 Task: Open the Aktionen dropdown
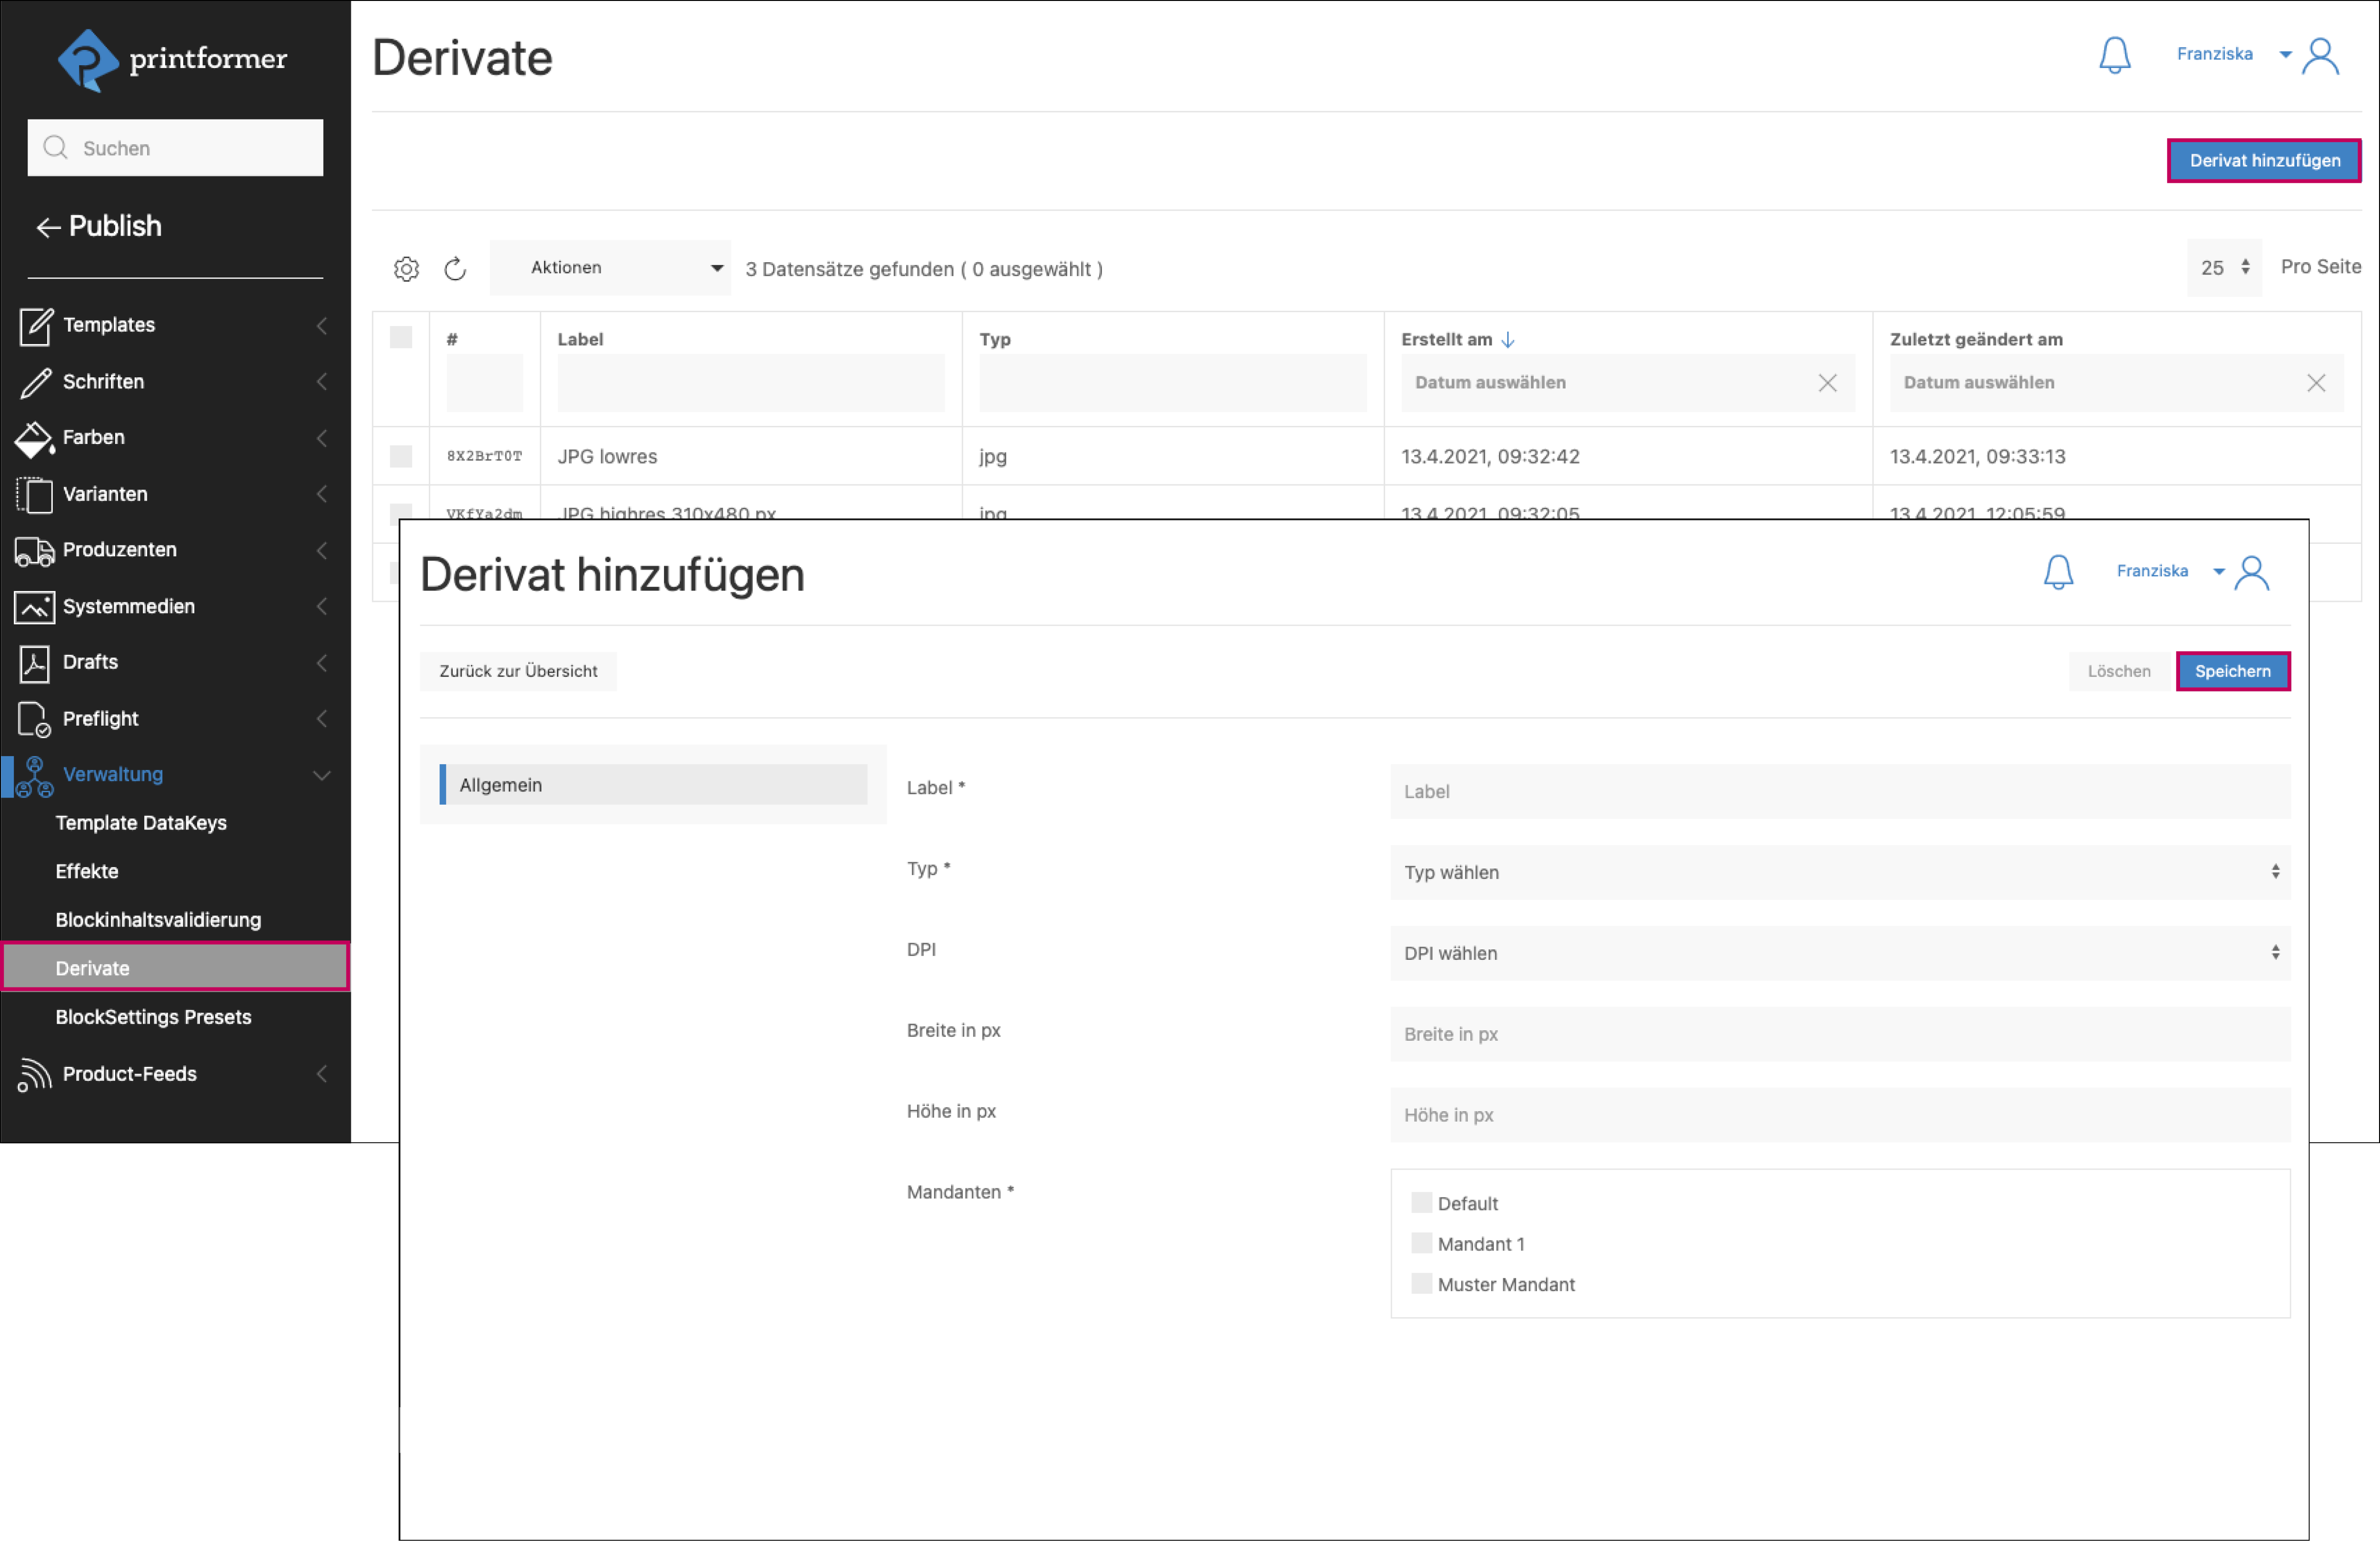pos(610,268)
